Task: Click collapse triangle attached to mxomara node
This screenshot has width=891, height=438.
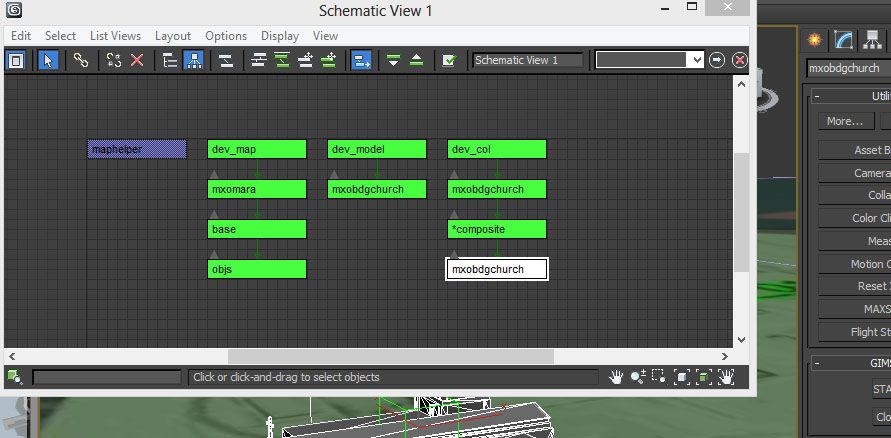Action: coord(214,174)
